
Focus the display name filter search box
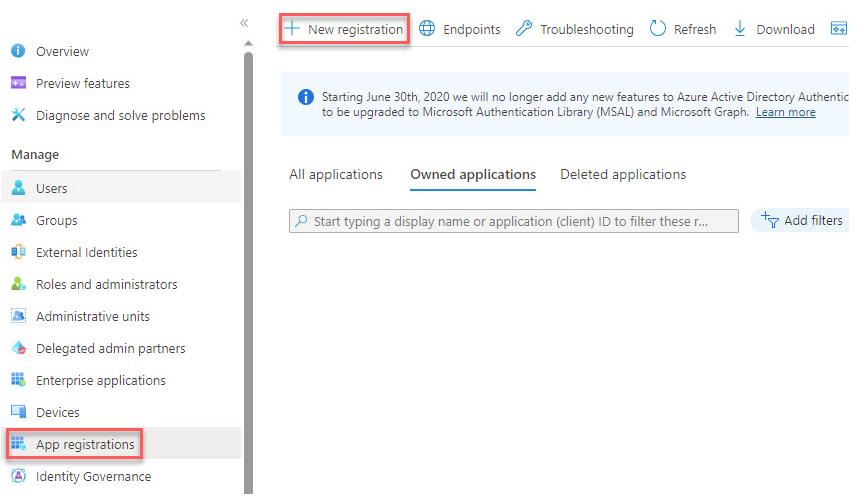514,221
